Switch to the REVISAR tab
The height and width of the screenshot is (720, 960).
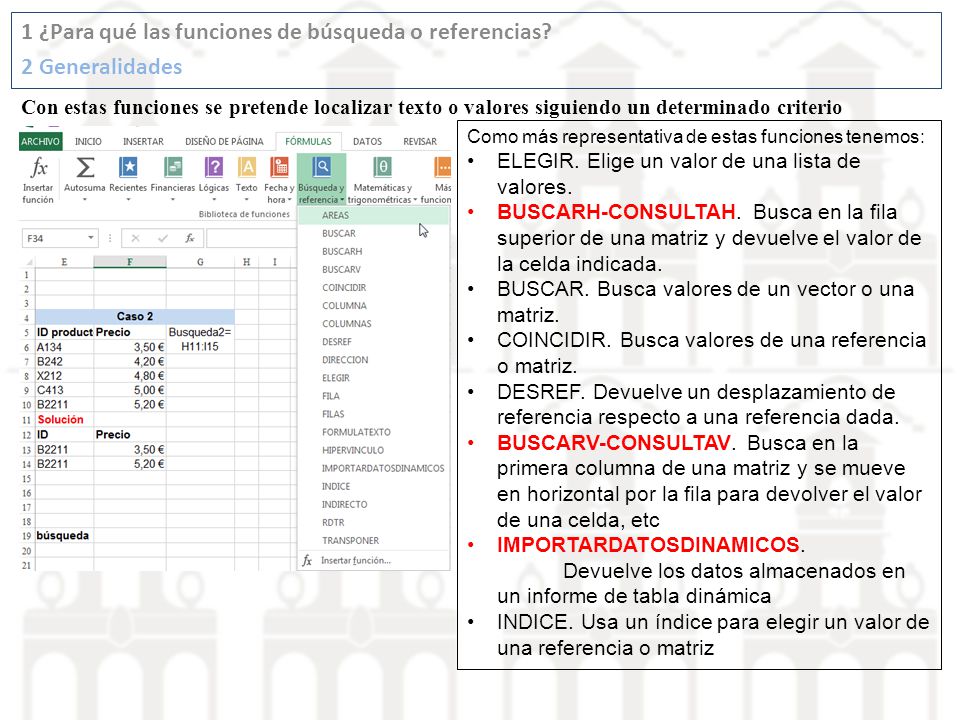point(420,141)
